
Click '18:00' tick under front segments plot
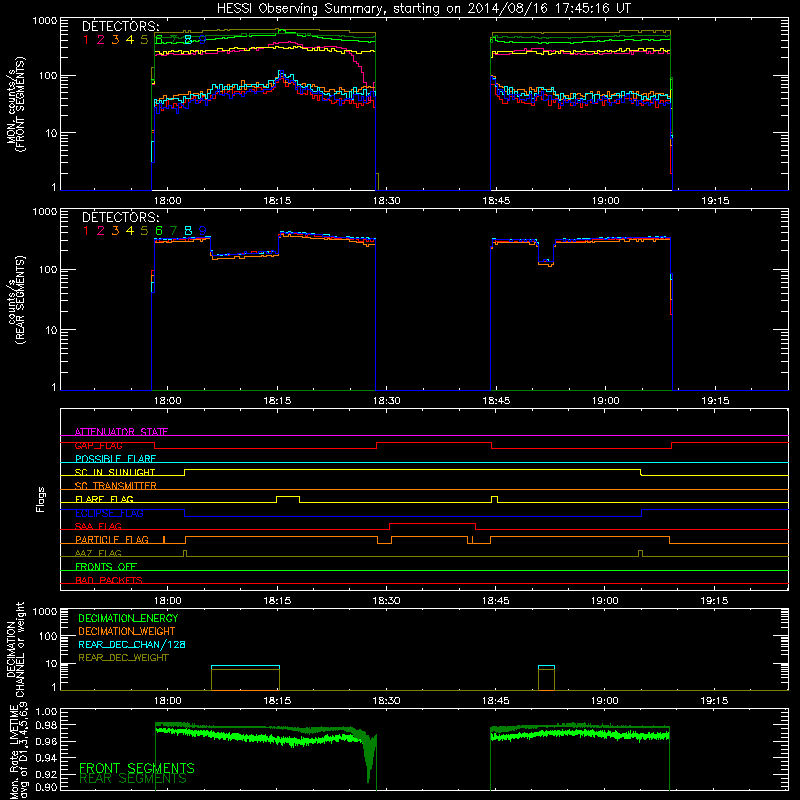point(167,201)
